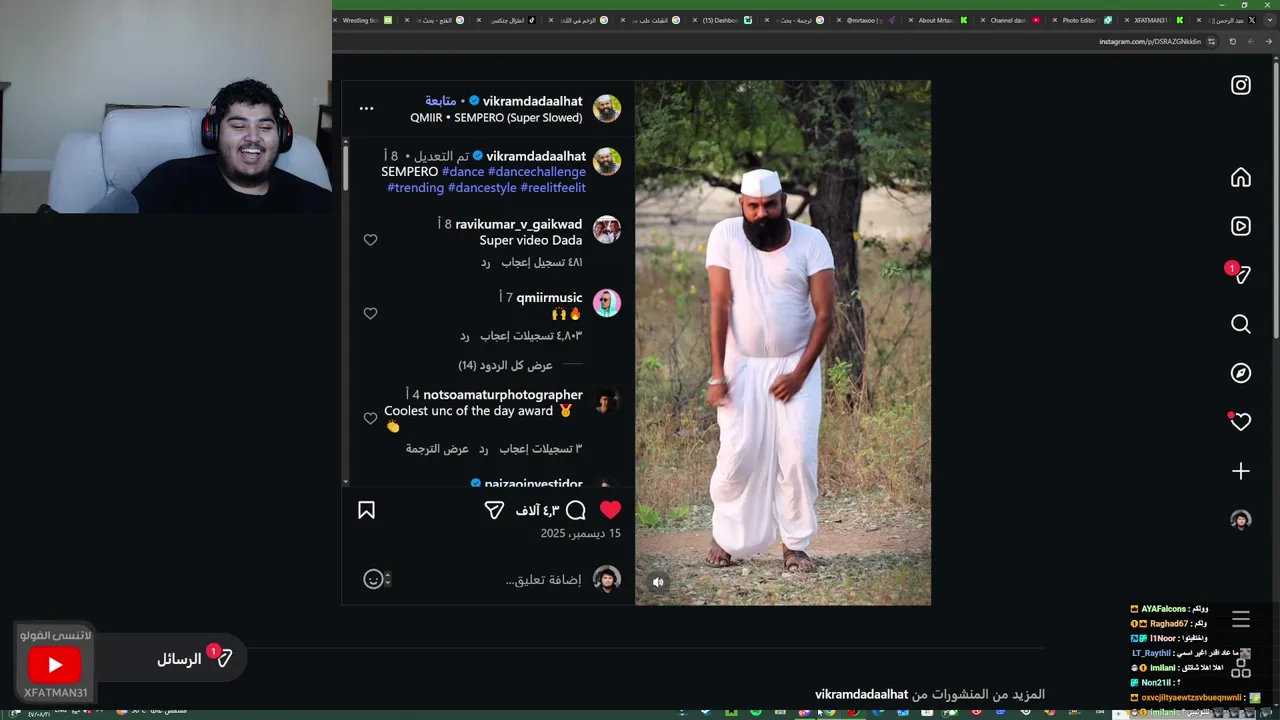Open the More hamburger menu icon
Viewport: 1280px width, 720px height.
pos(1241,620)
